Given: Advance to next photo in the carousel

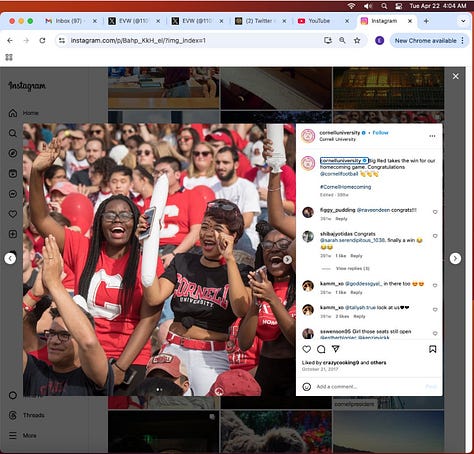Looking at the screenshot, I should click(x=287, y=259).
